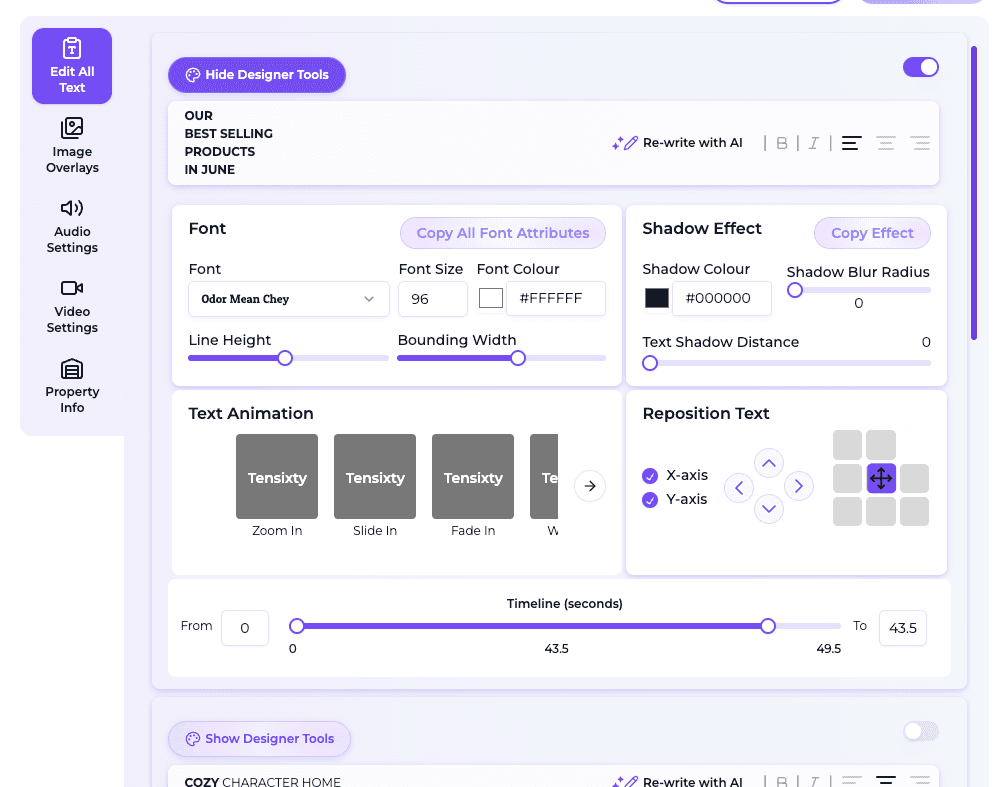The image size is (1005, 787).
Task: Click the Bounding Width slider handle
Action: point(518,358)
